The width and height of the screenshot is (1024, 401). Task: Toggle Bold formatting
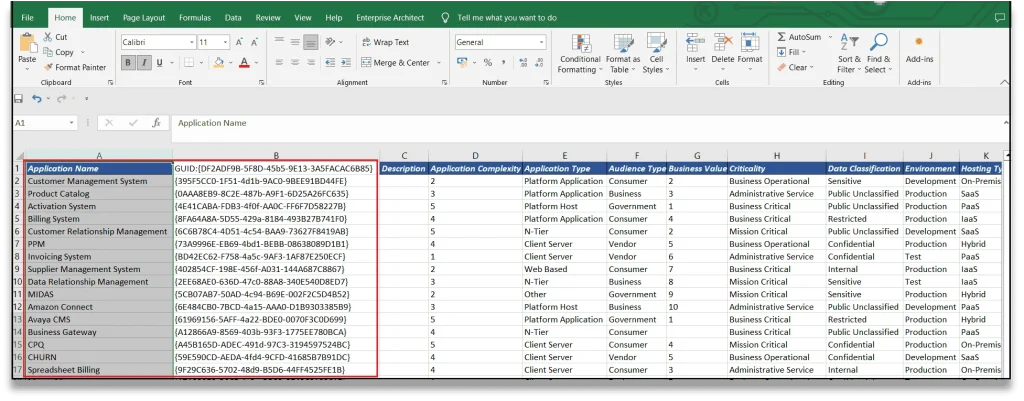coord(129,63)
